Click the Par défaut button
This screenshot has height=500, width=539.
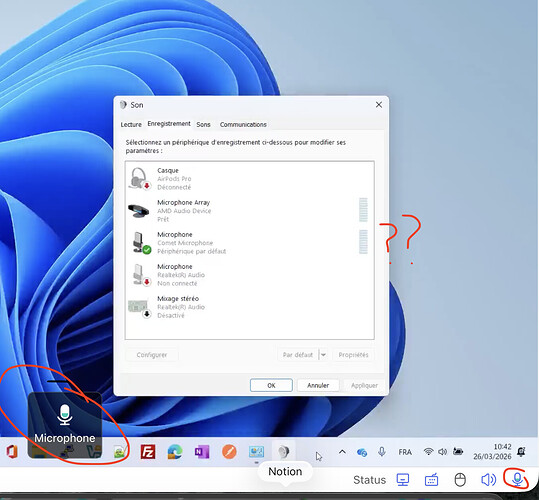click(x=298, y=355)
